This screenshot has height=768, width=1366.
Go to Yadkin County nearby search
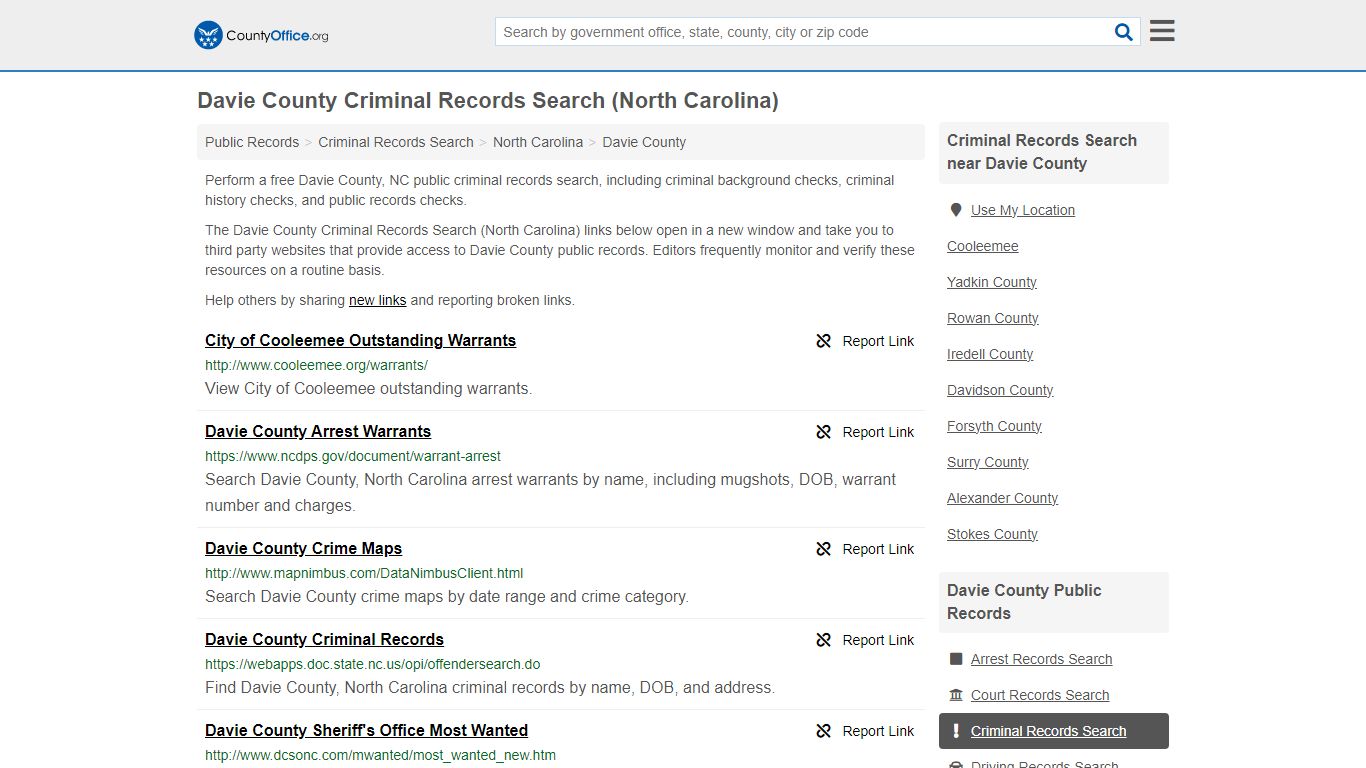992,282
